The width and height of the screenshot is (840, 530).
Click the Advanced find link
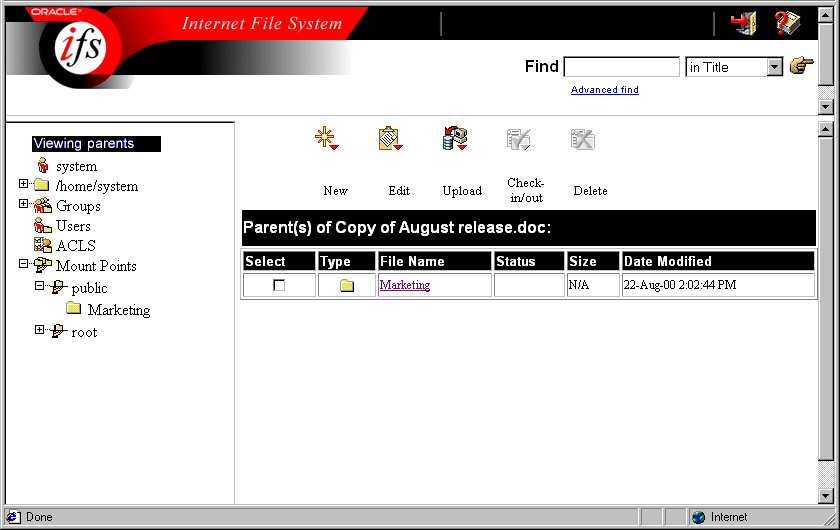tap(604, 89)
